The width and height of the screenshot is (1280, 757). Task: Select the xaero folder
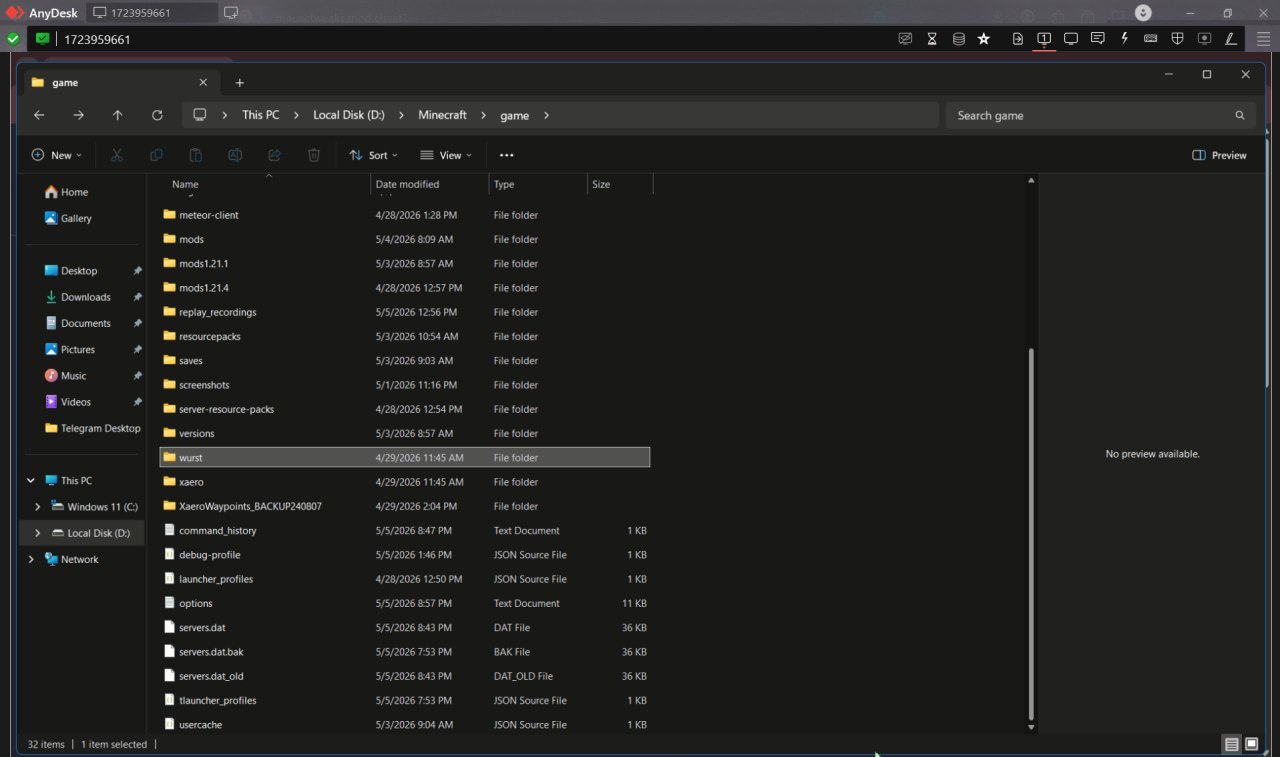[405, 482]
